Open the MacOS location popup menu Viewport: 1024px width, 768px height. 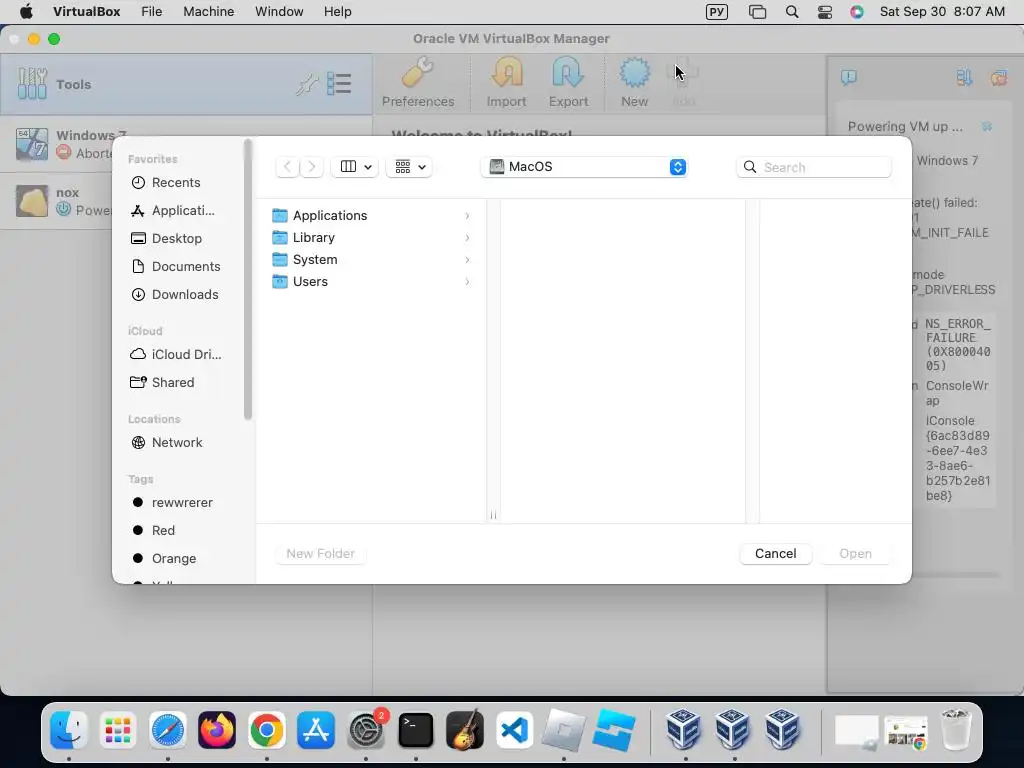(x=584, y=167)
